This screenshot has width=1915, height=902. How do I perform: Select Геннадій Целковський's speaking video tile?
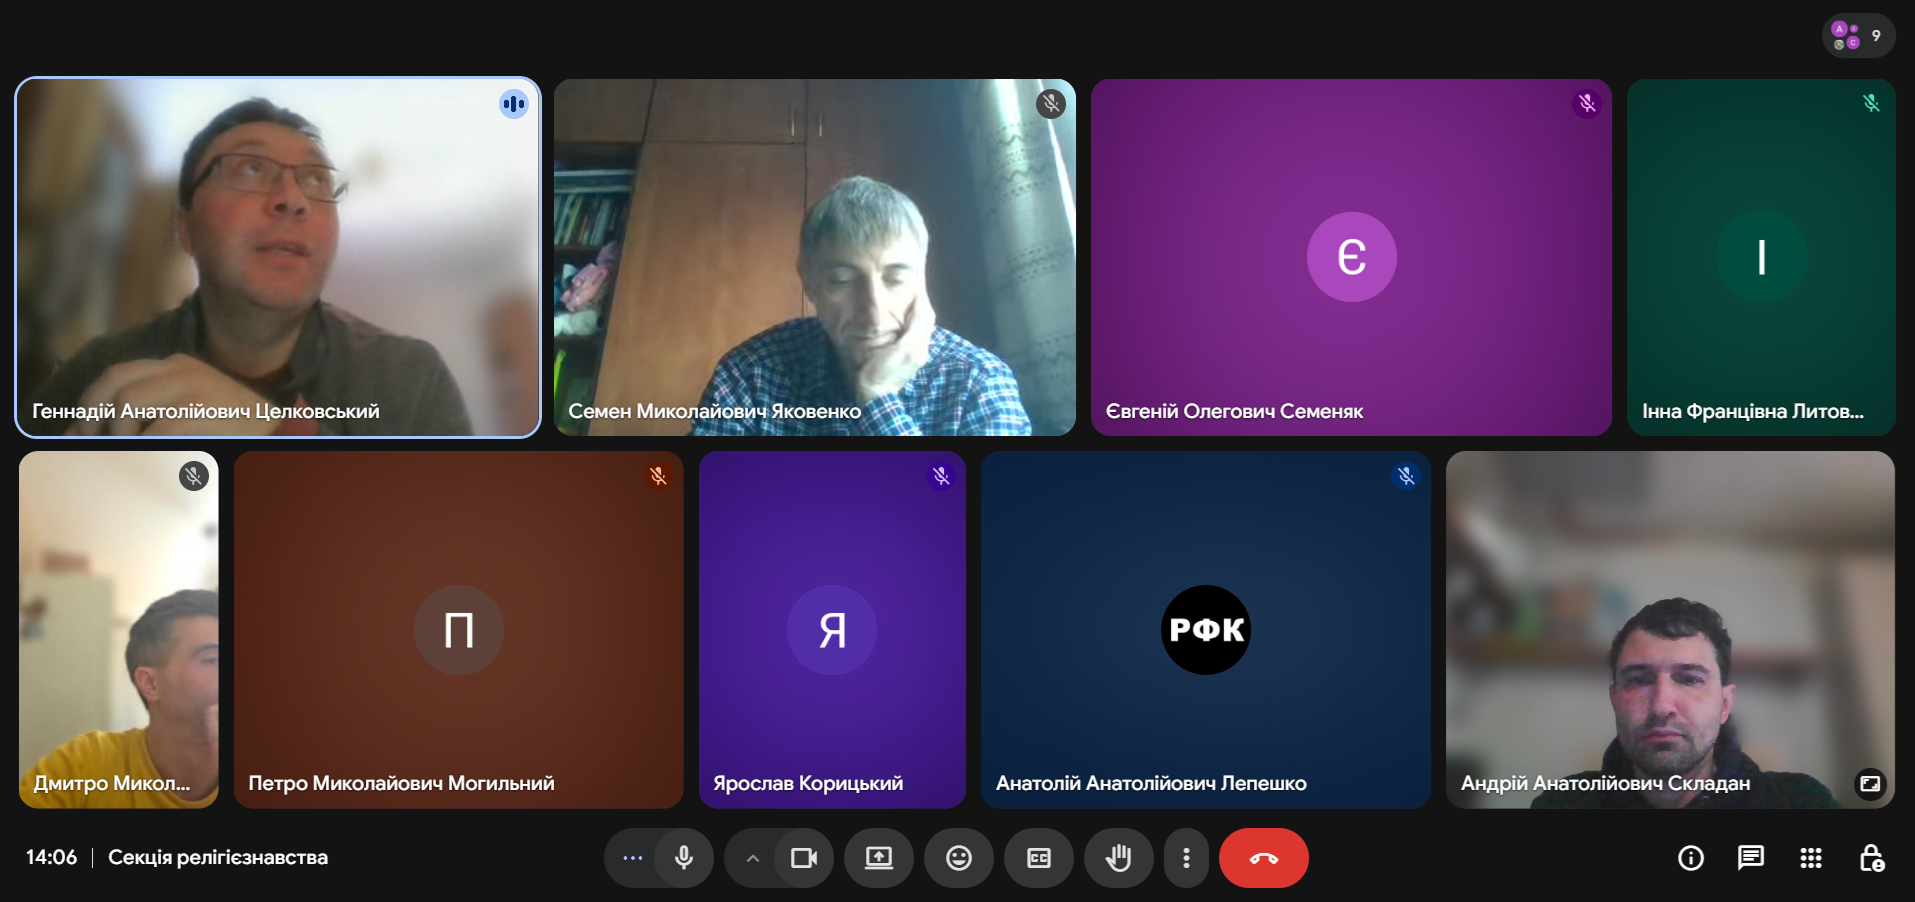click(x=278, y=258)
